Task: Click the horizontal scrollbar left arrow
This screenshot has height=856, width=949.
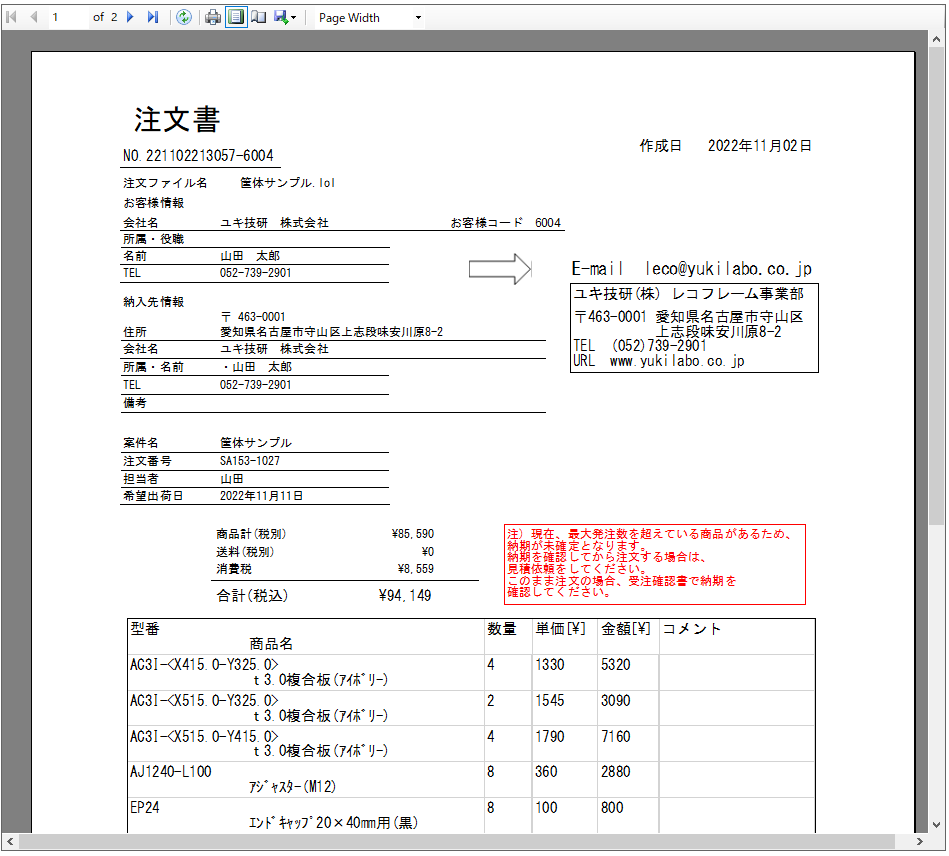Action: click(10, 841)
